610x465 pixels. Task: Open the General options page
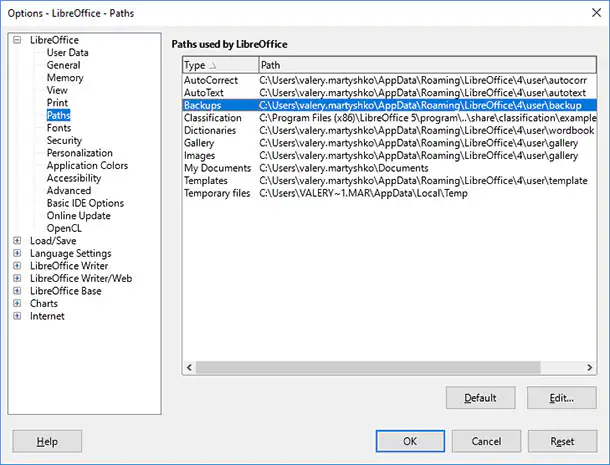click(x=63, y=65)
